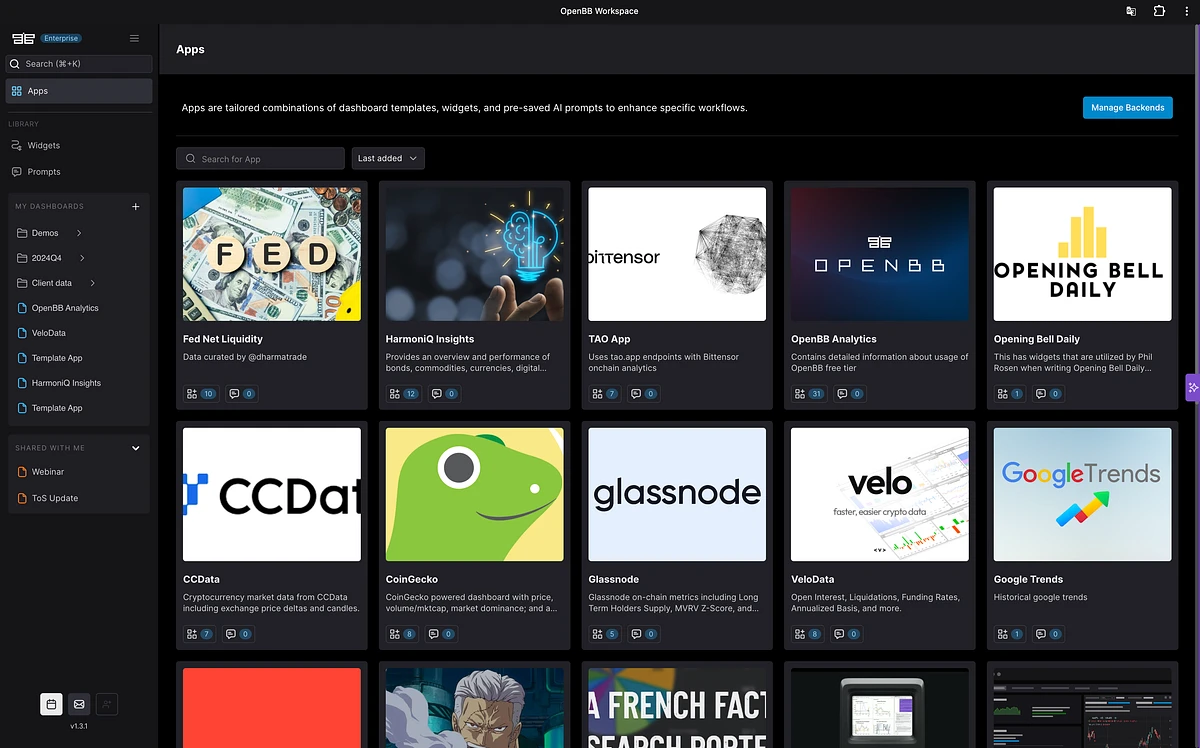Open the calendar icon at bottom left
This screenshot has height=748, width=1200.
coord(51,704)
